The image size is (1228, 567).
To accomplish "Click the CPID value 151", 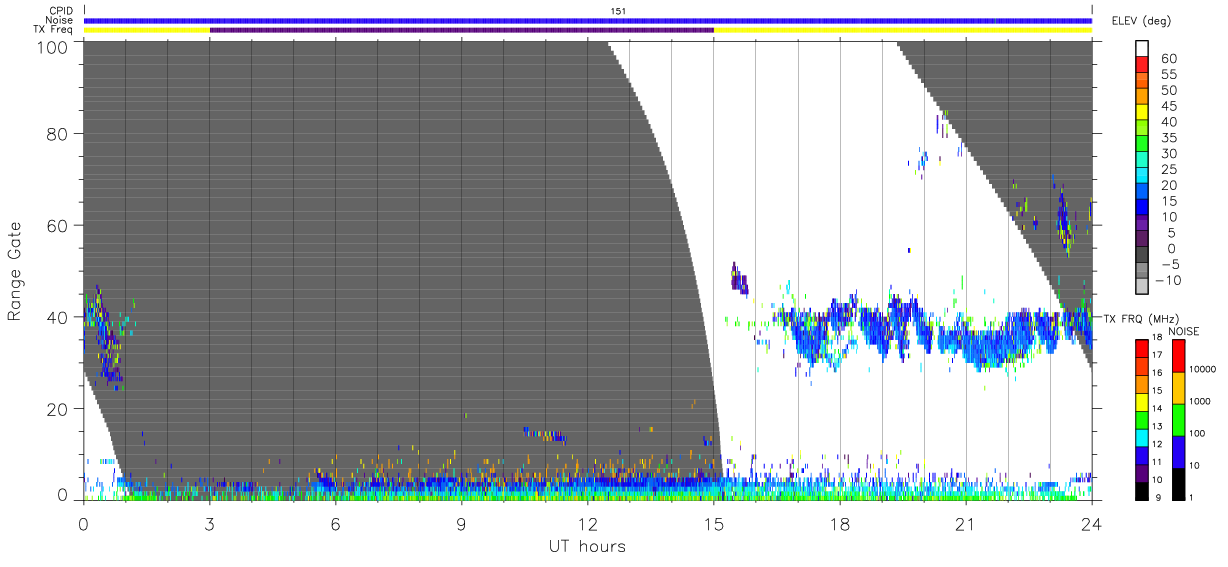I will coord(618,11).
